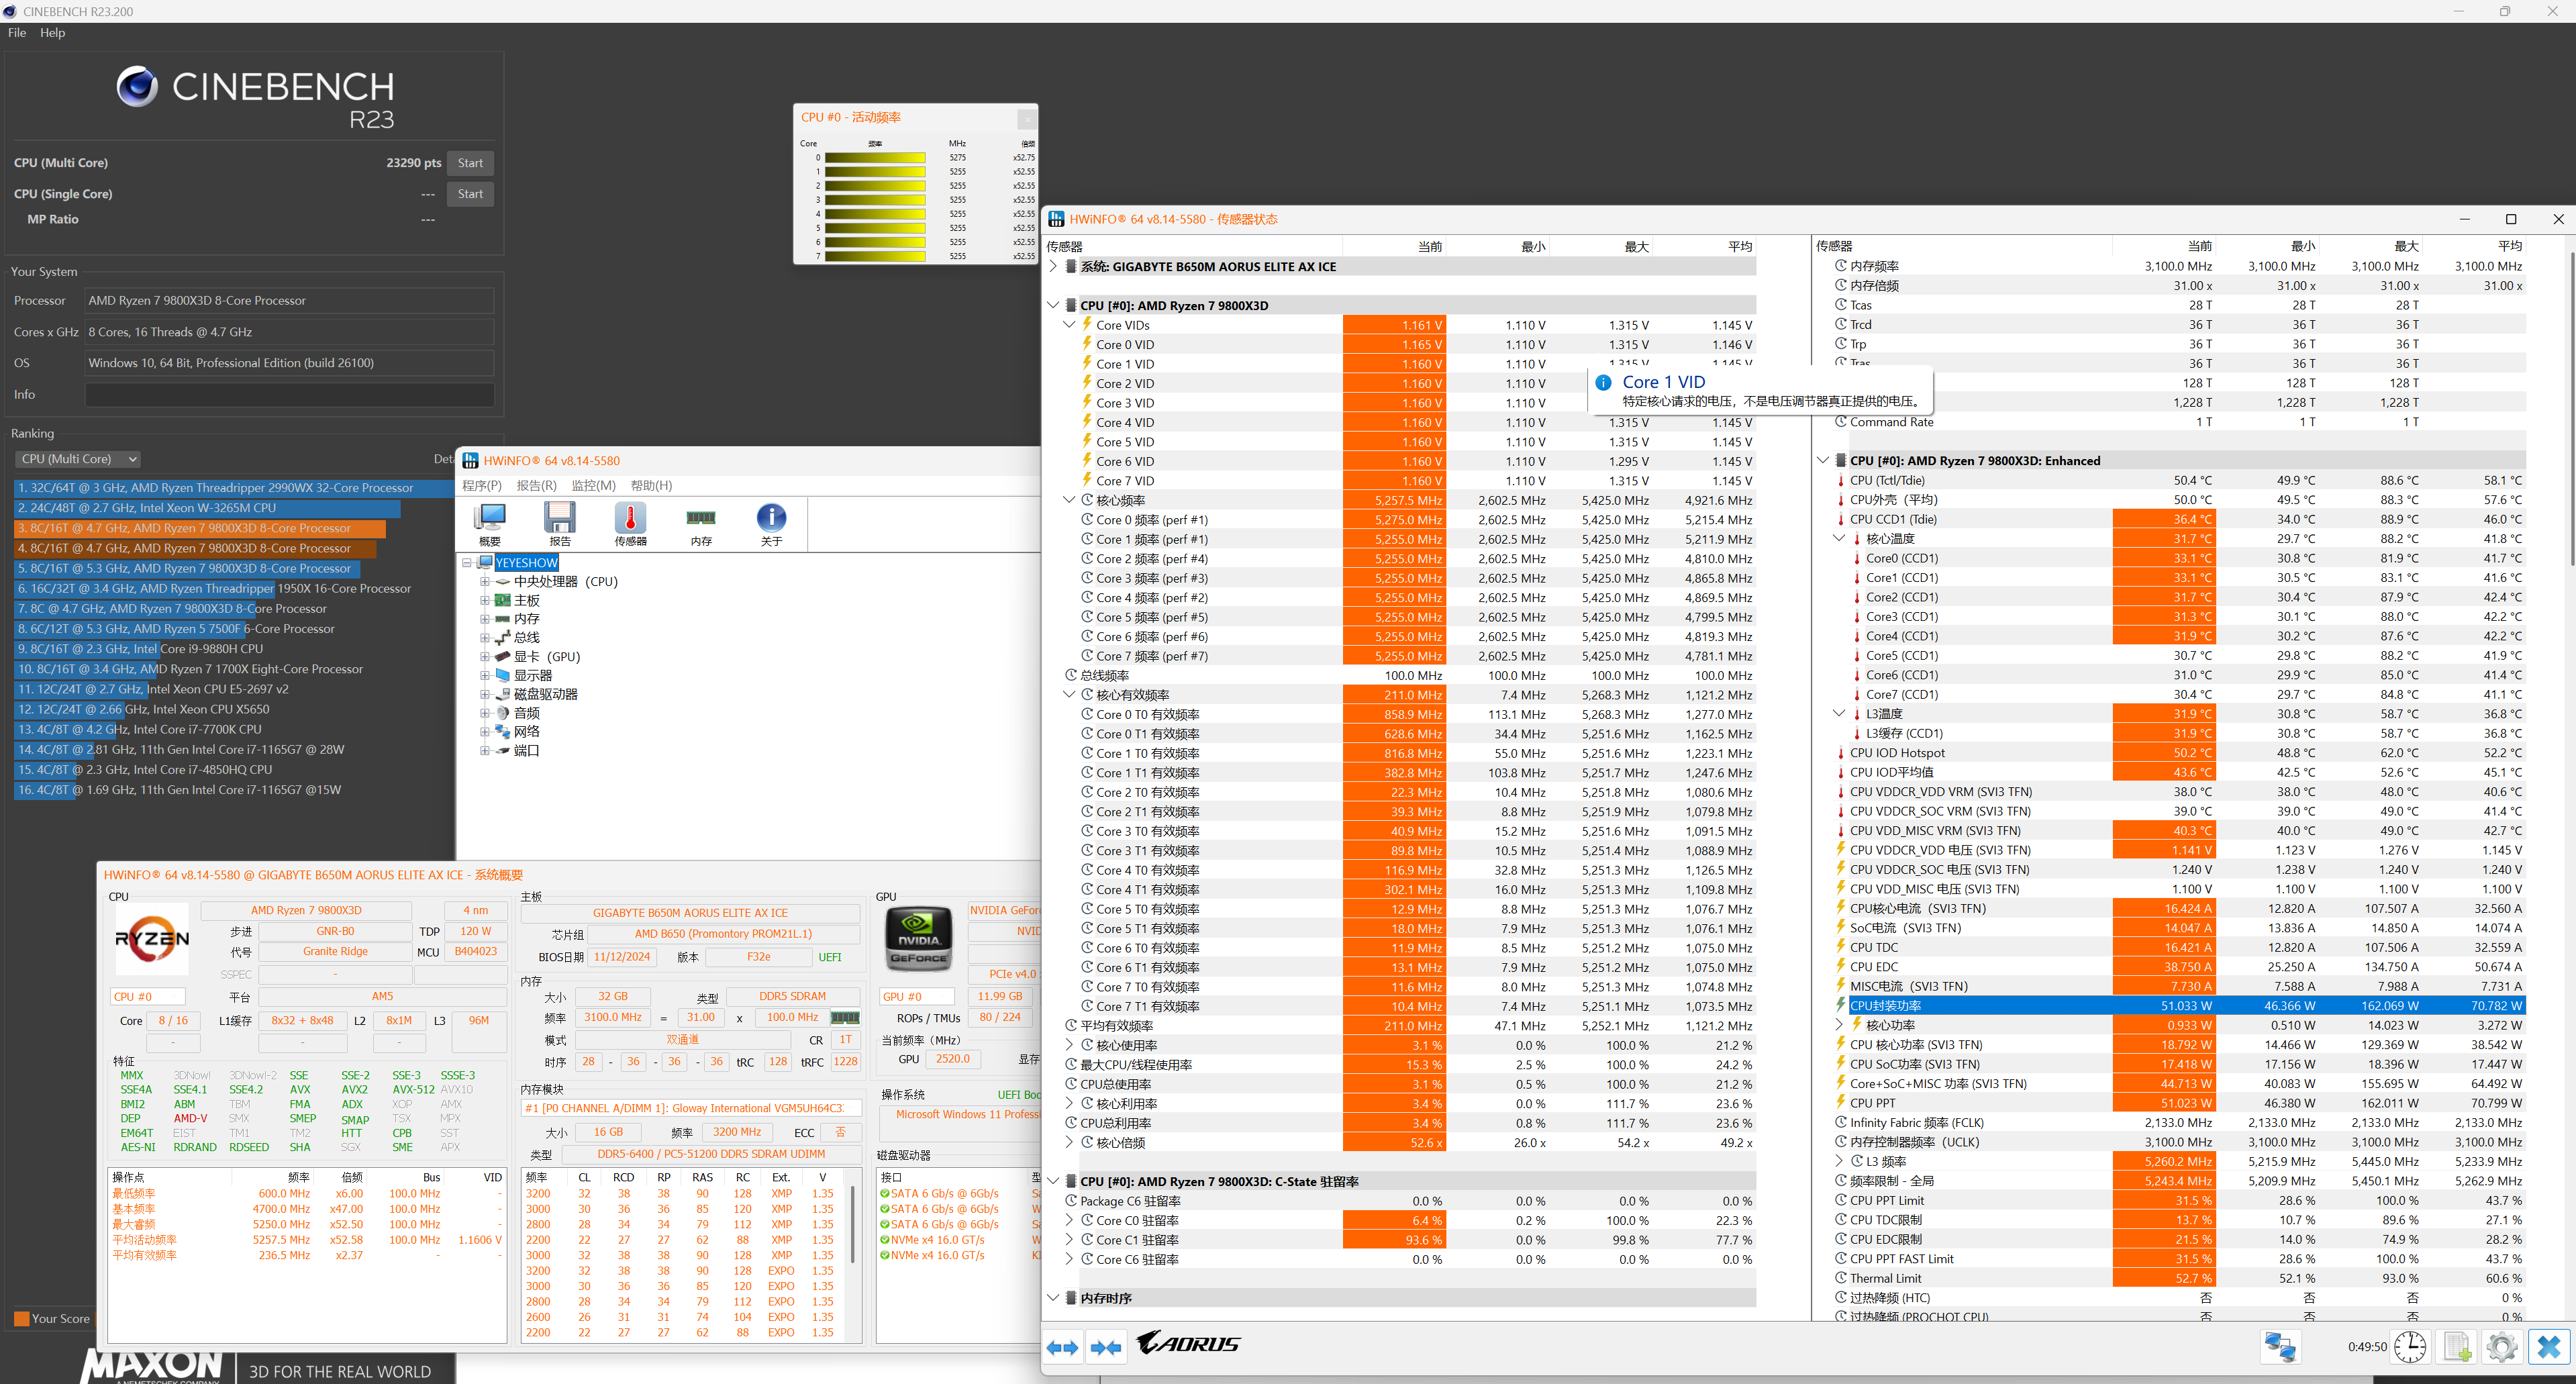
Task: Select the CPU封装功率 sensor row
Action: [1885, 1006]
